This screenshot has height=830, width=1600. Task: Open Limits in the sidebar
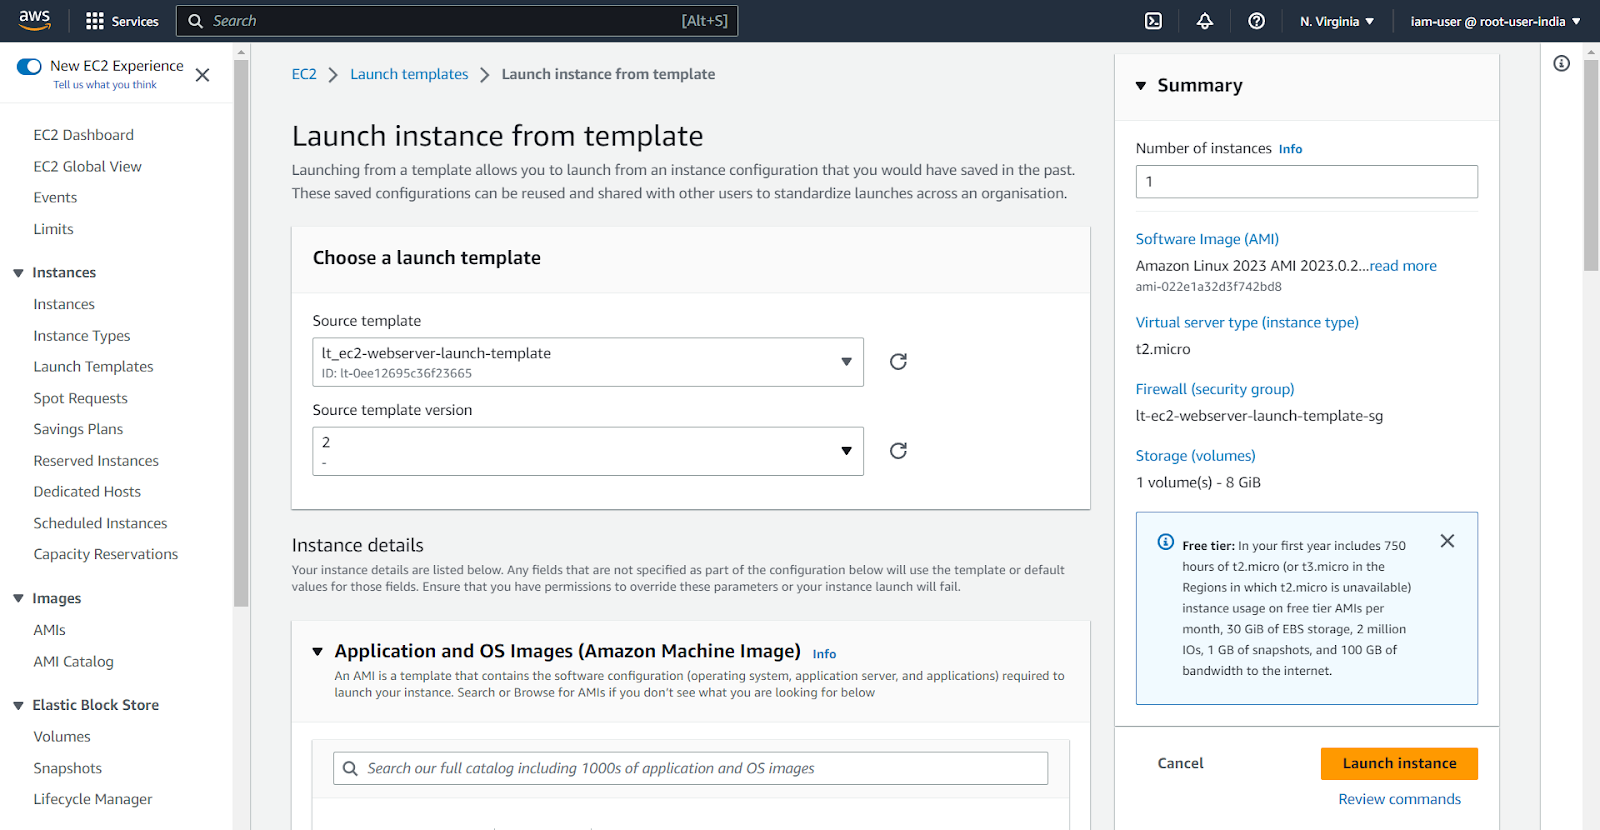pos(53,229)
